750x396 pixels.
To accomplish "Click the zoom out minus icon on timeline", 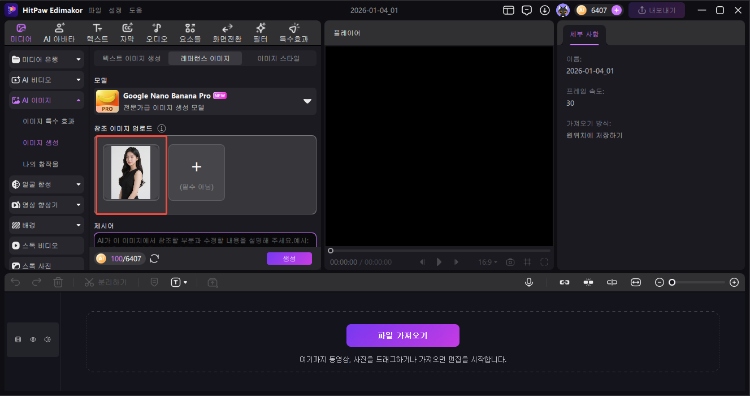I will pyautogui.click(x=659, y=283).
